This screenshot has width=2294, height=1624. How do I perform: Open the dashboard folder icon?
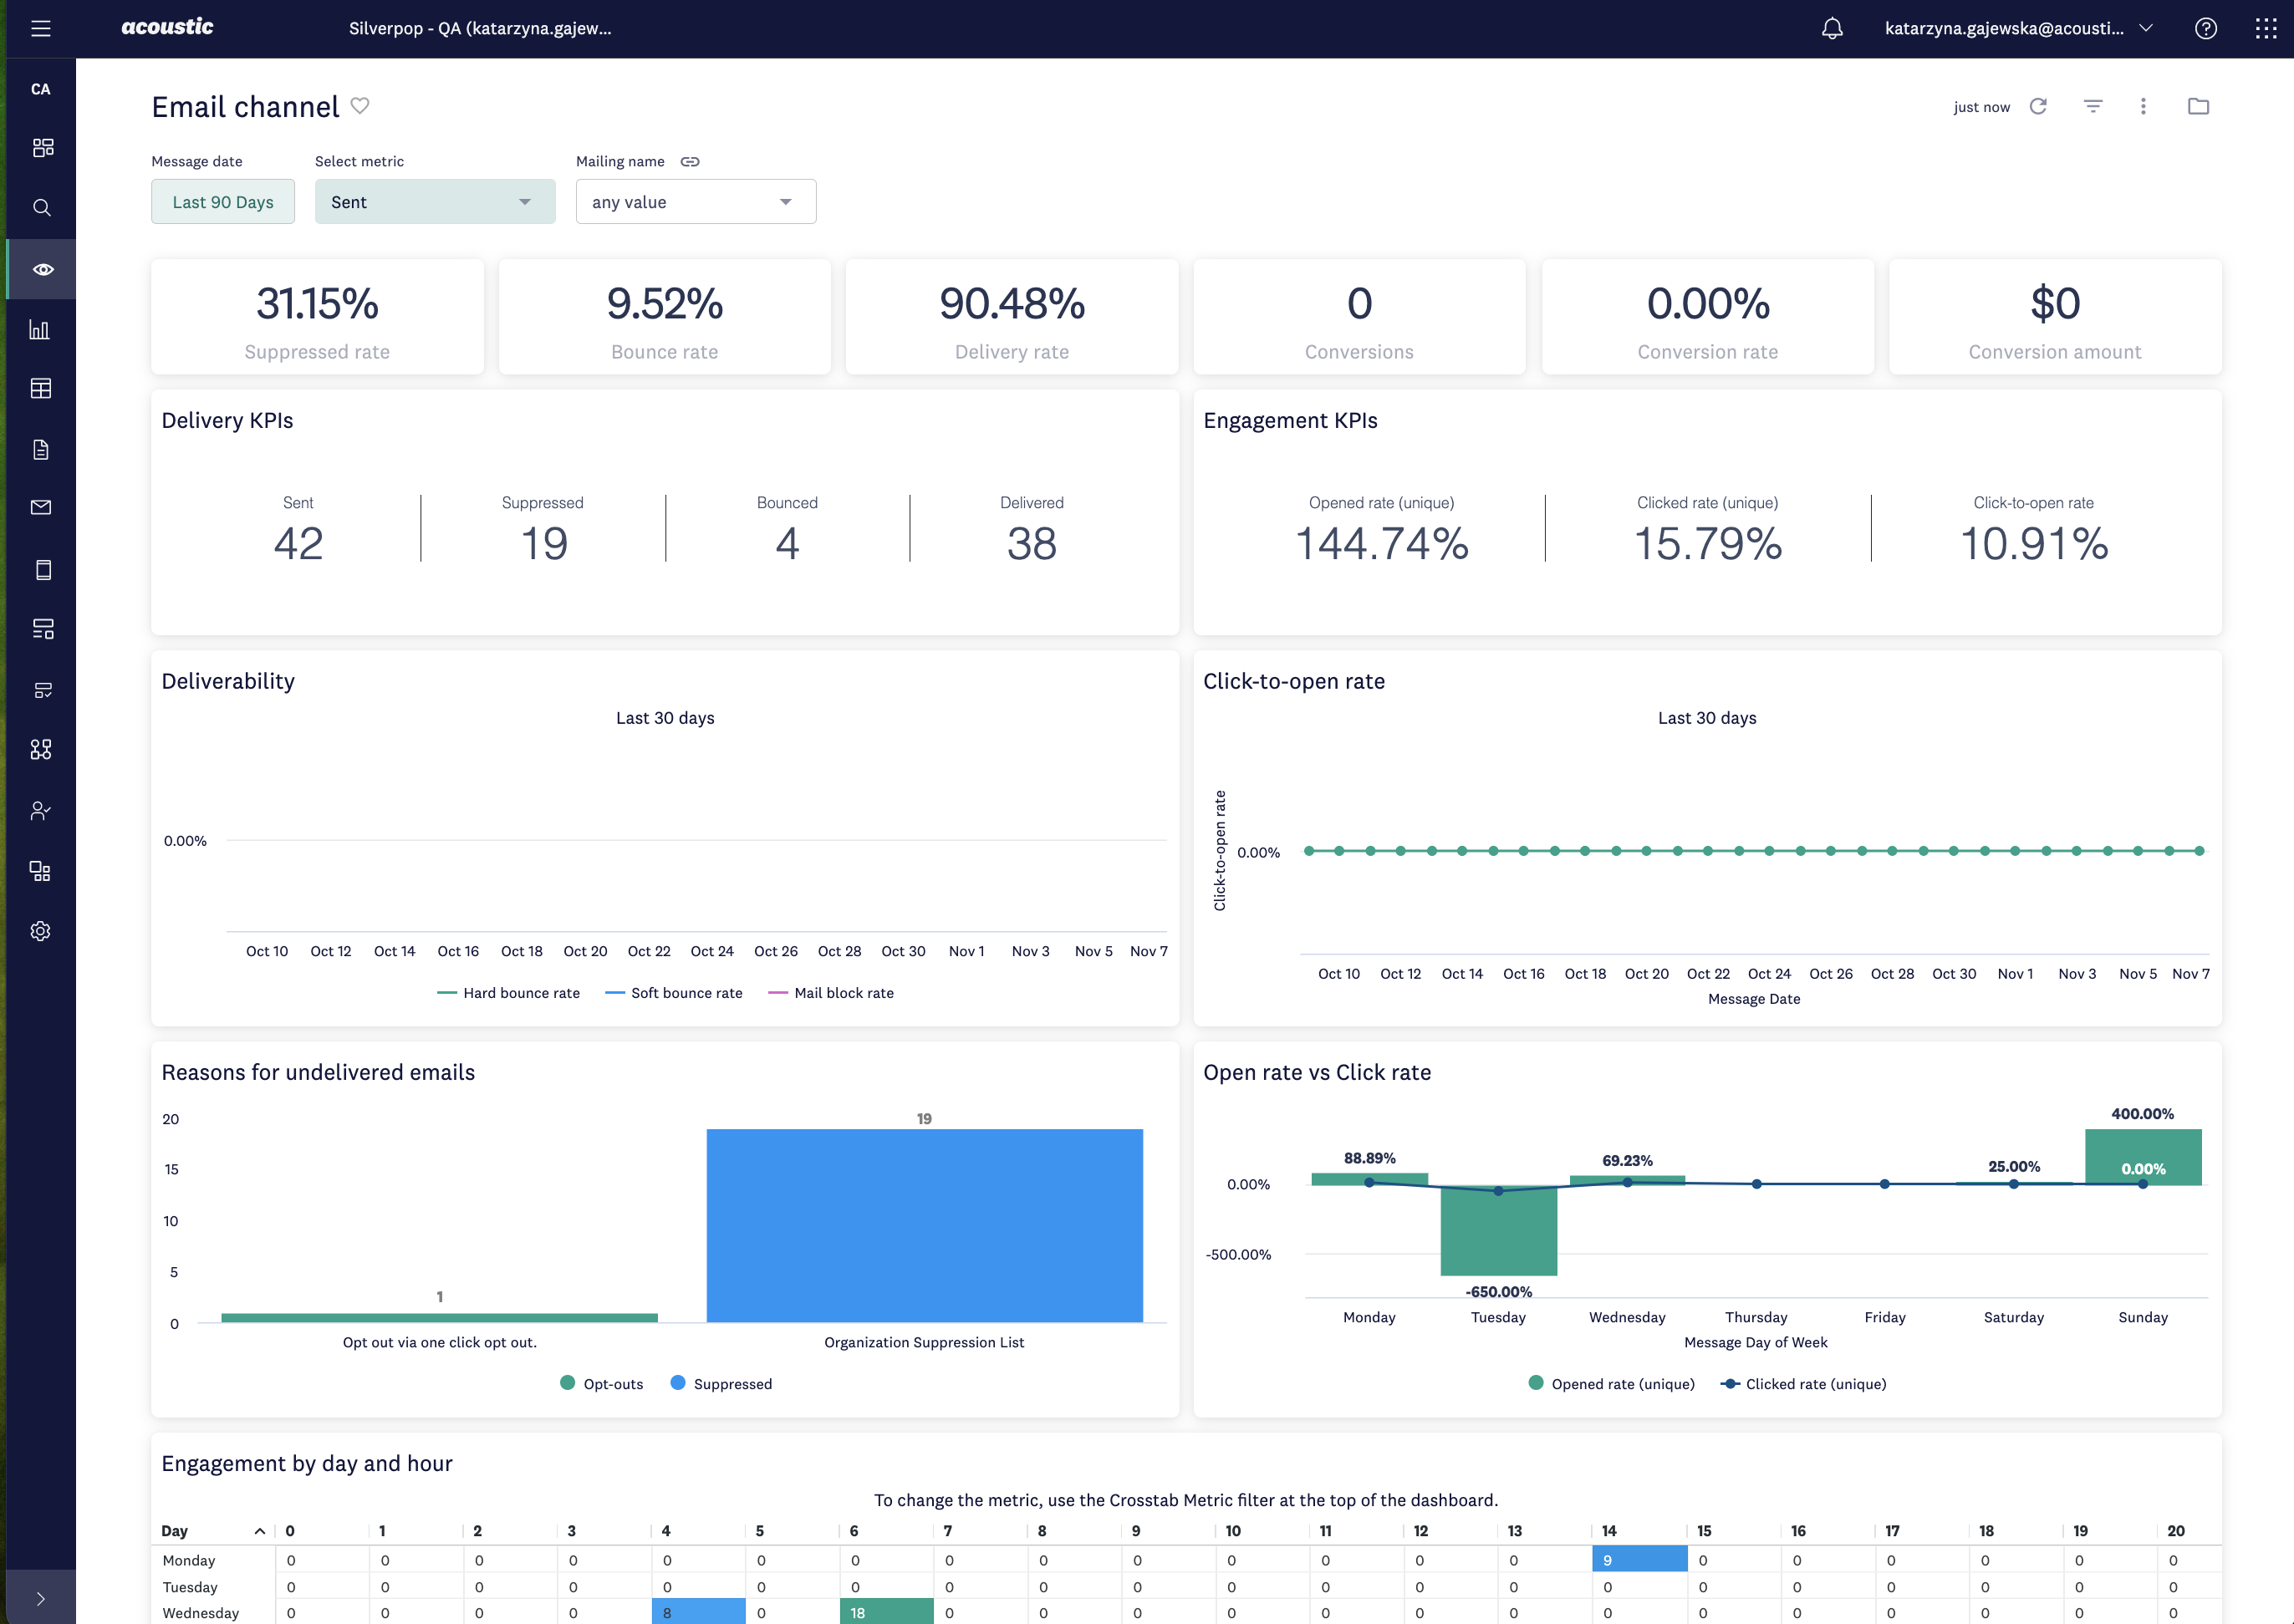click(2198, 106)
